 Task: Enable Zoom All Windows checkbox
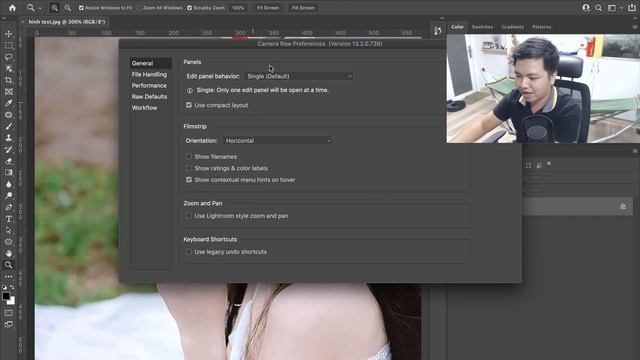coord(139,8)
